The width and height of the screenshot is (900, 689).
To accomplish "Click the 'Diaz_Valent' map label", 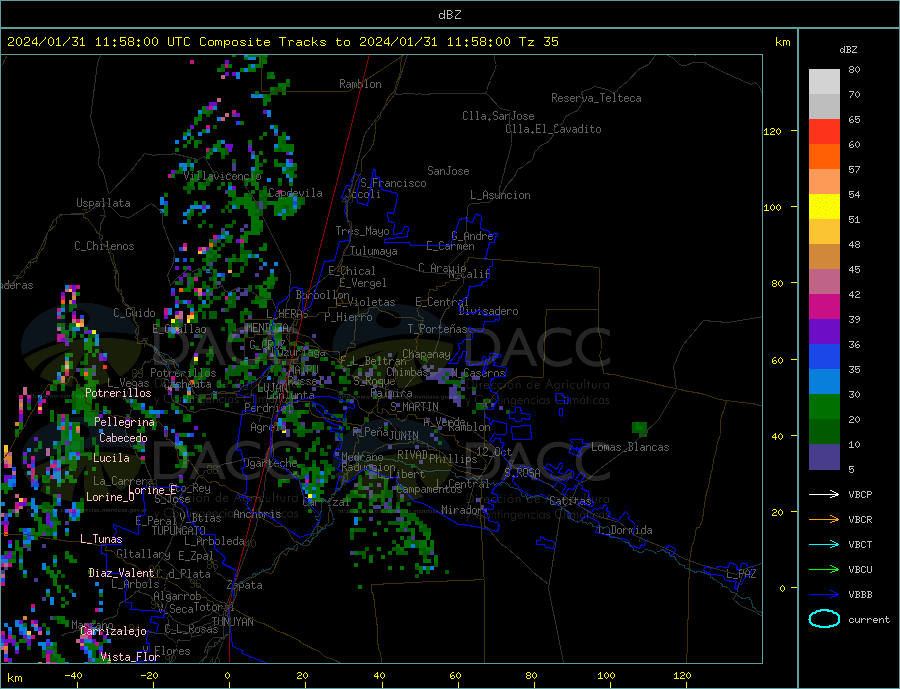I will (x=121, y=573).
